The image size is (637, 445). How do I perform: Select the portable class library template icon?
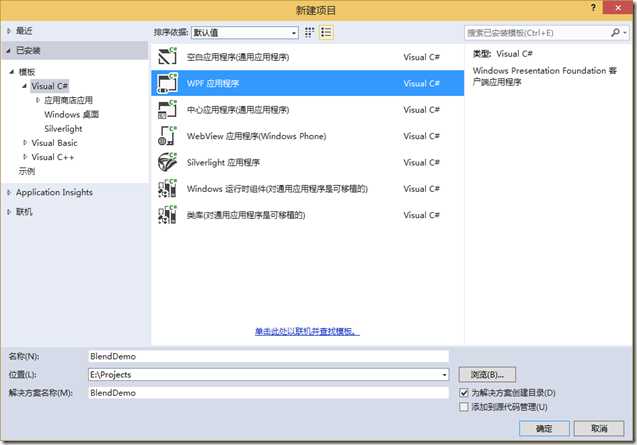[167, 215]
